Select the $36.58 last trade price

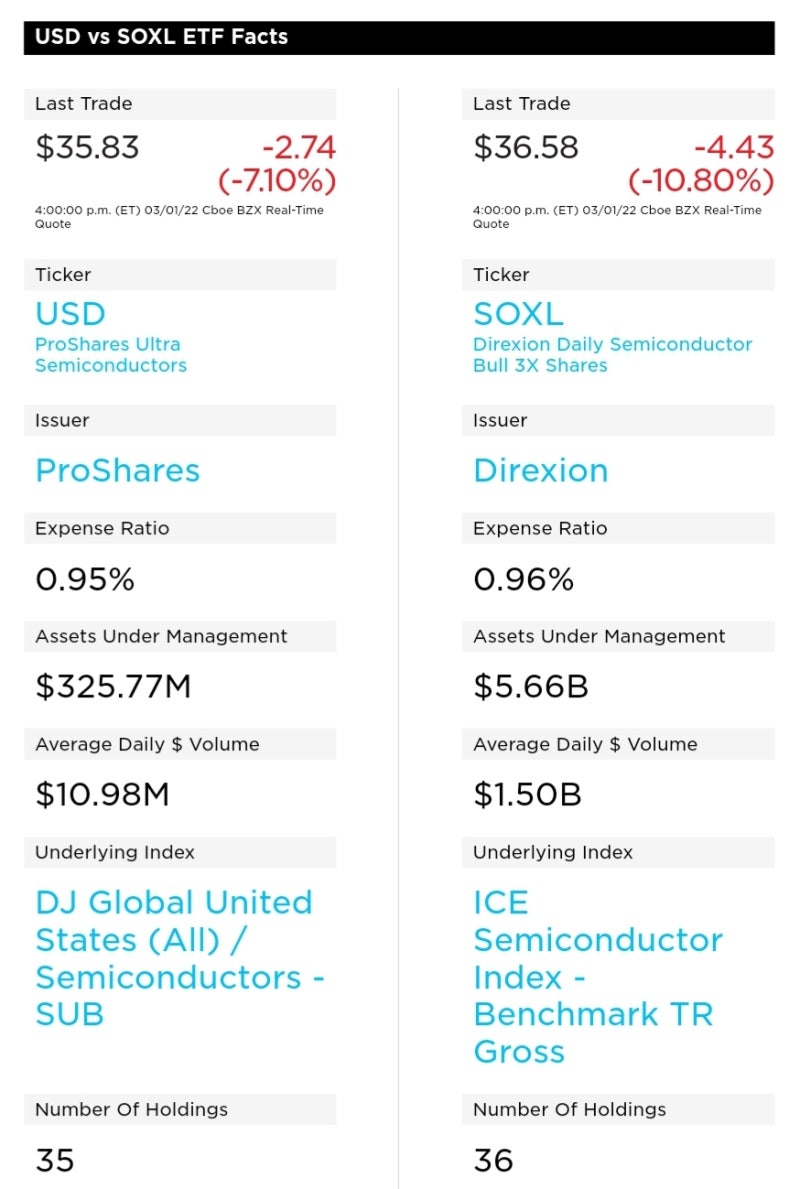[525, 148]
